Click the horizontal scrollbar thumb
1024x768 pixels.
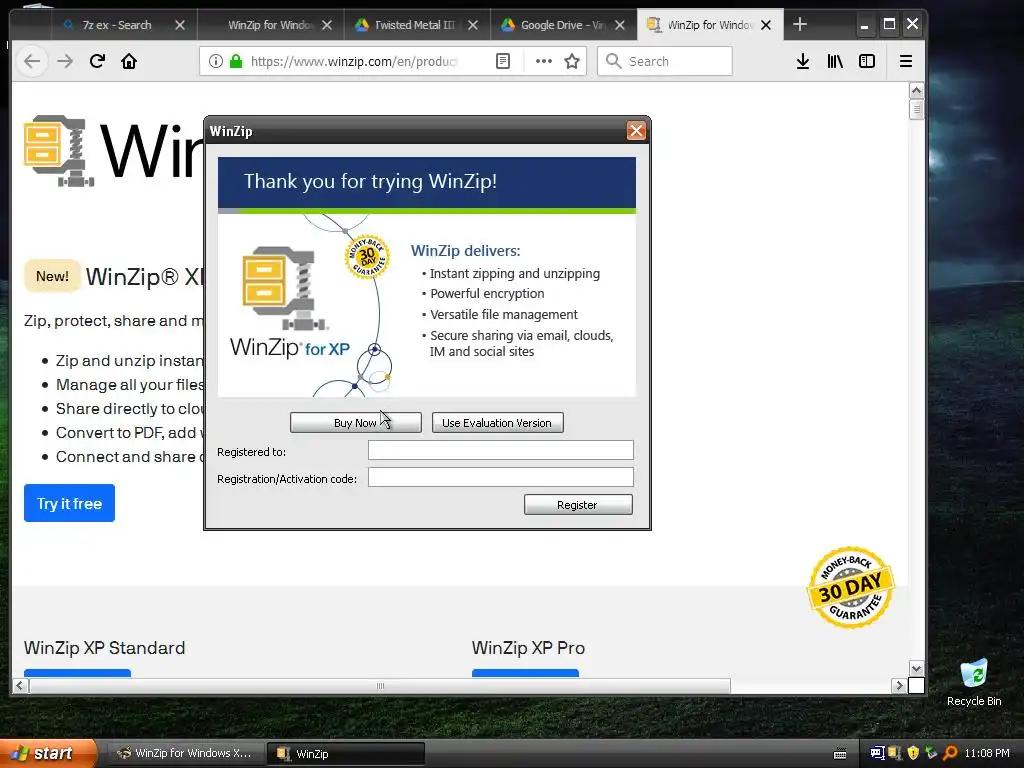[x=380, y=686]
